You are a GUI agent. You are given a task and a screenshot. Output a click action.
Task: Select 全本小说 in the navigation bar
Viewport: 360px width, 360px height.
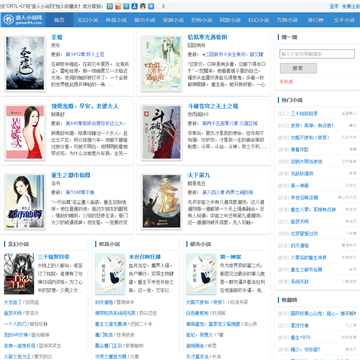[344, 20]
